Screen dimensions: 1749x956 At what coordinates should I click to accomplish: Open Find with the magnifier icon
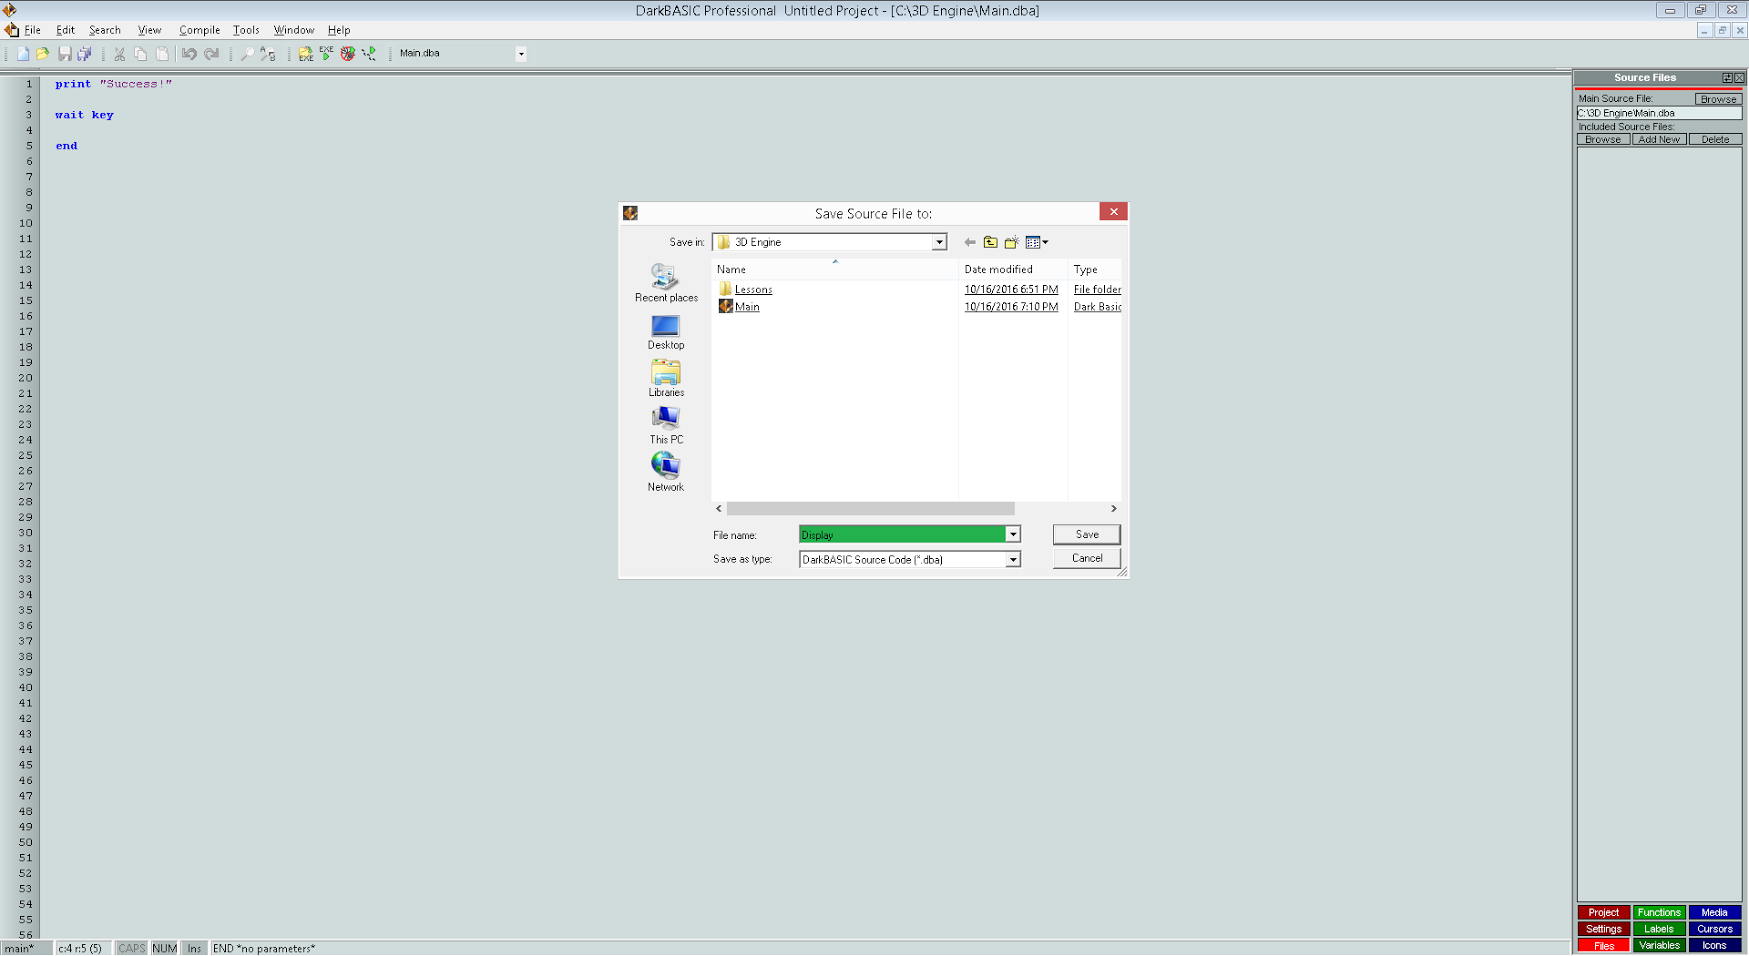pos(246,54)
